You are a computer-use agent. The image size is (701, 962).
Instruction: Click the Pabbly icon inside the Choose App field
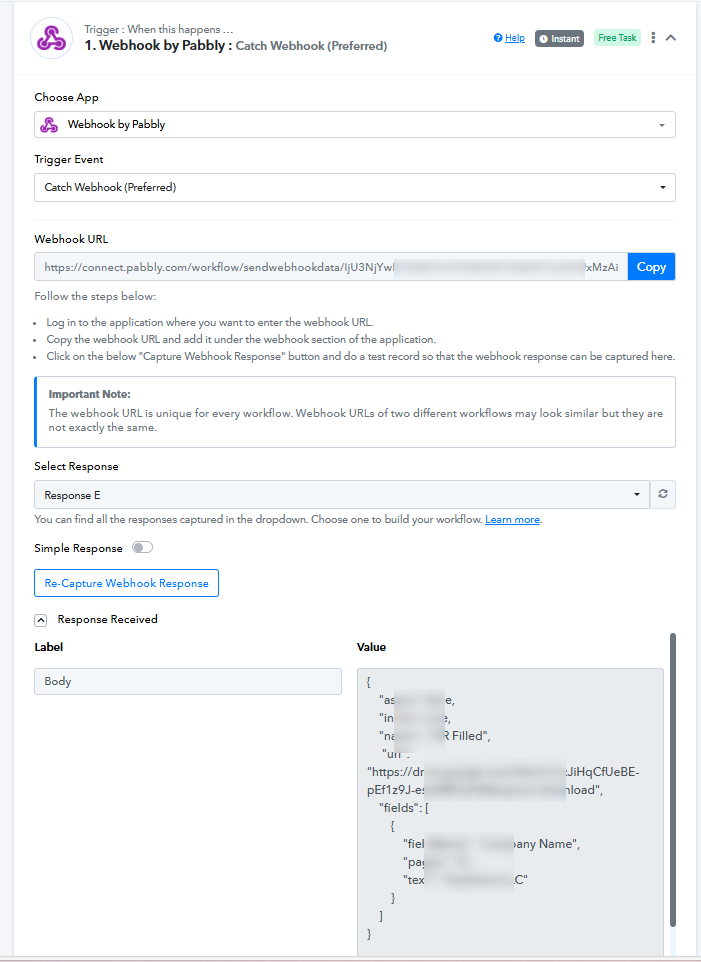[49, 125]
